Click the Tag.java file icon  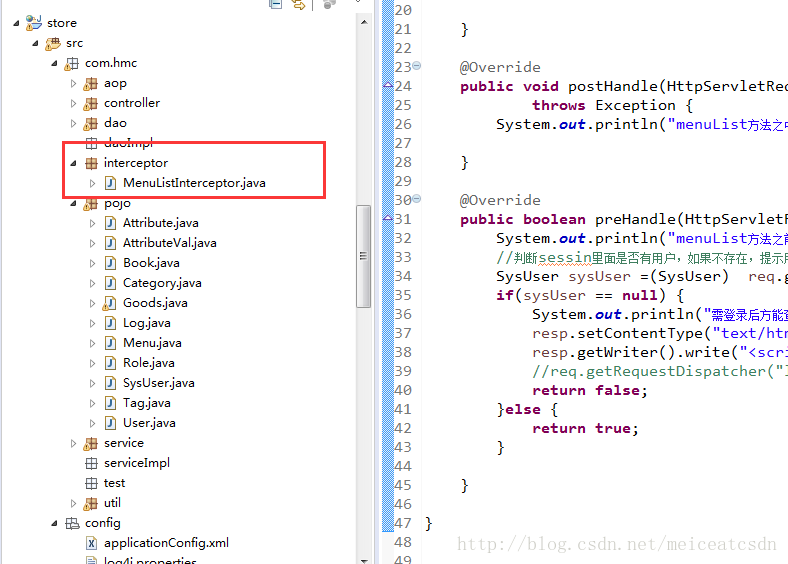pos(111,403)
